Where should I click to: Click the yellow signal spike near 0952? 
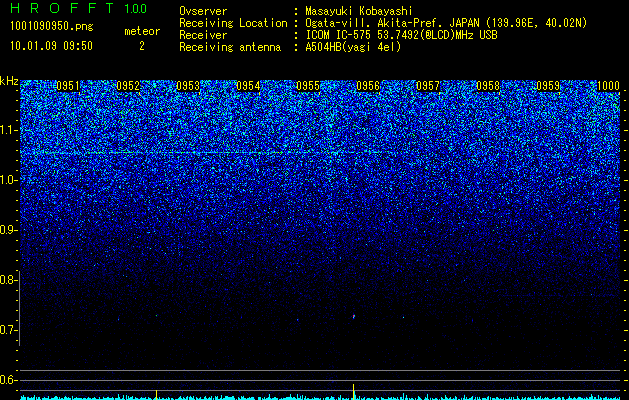(156, 394)
